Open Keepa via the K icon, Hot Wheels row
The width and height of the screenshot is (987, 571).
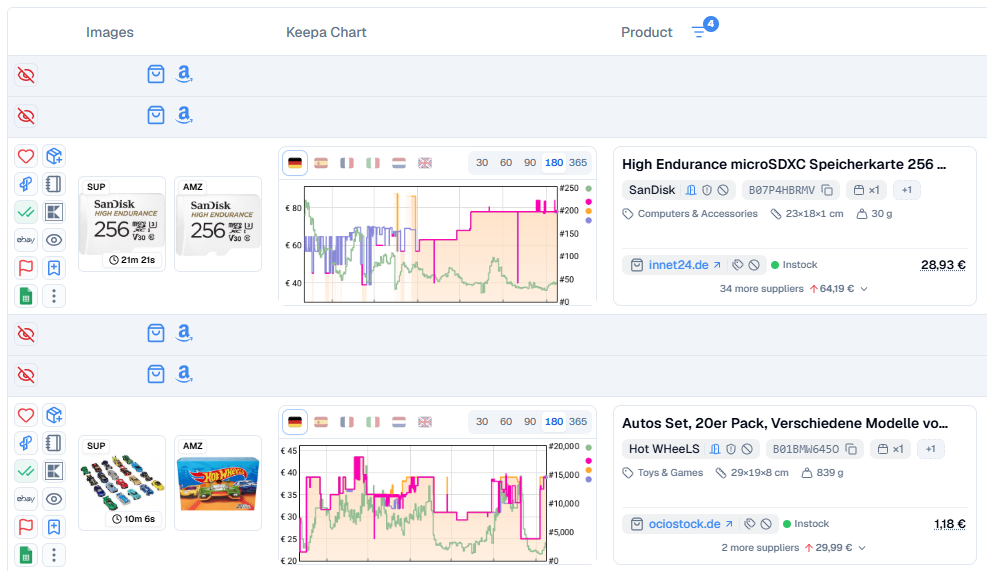coord(54,471)
